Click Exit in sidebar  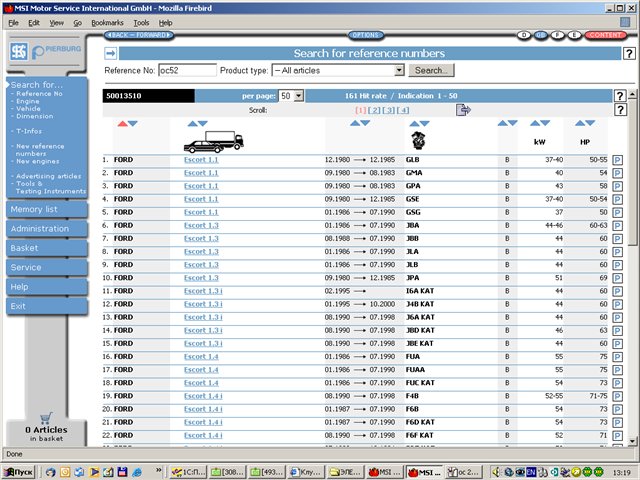(47, 307)
